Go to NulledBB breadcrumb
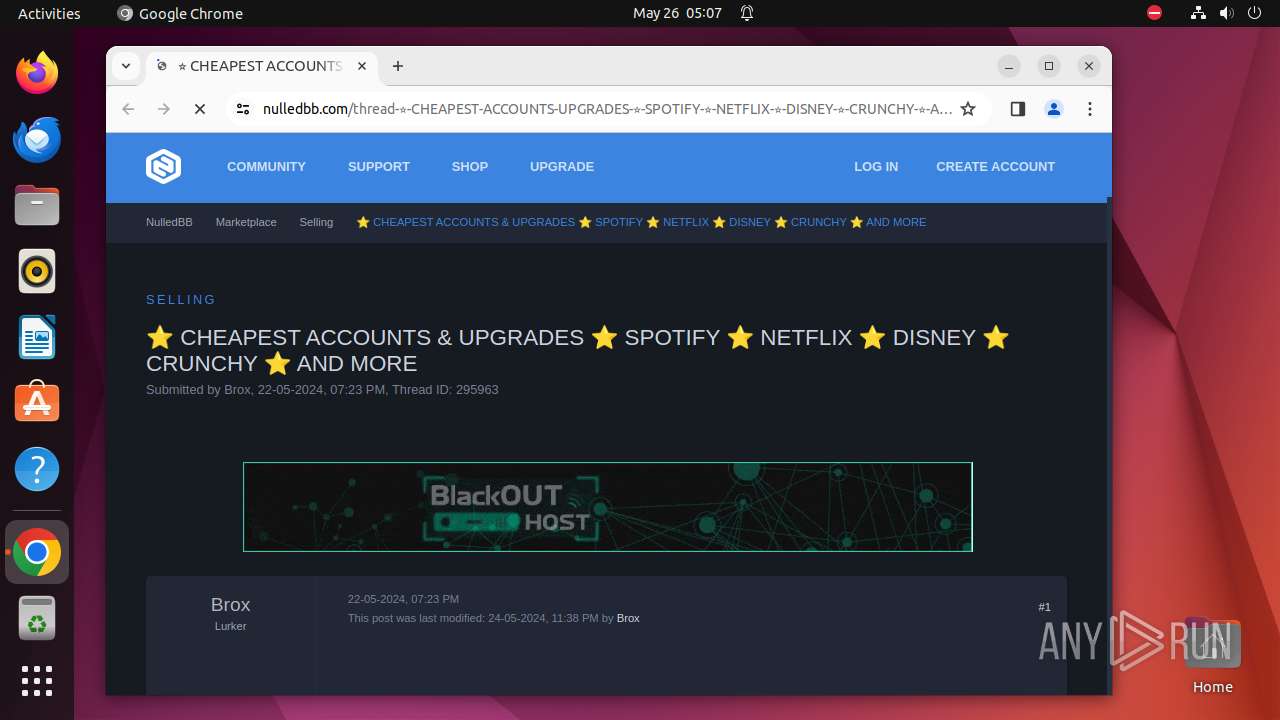 tap(169, 222)
